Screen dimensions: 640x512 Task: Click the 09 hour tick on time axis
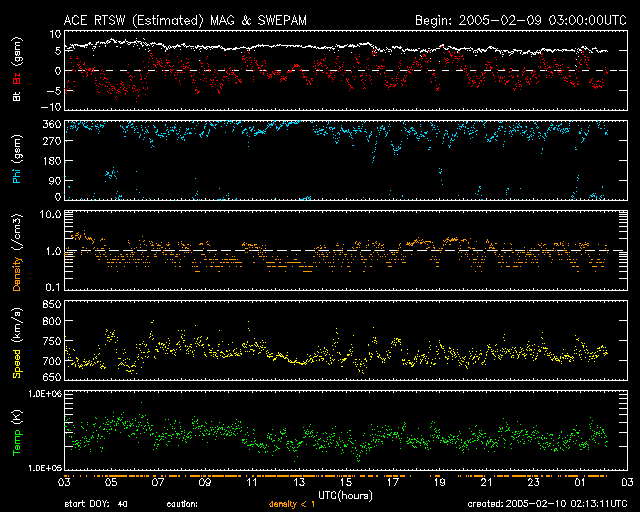coord(205,482)
